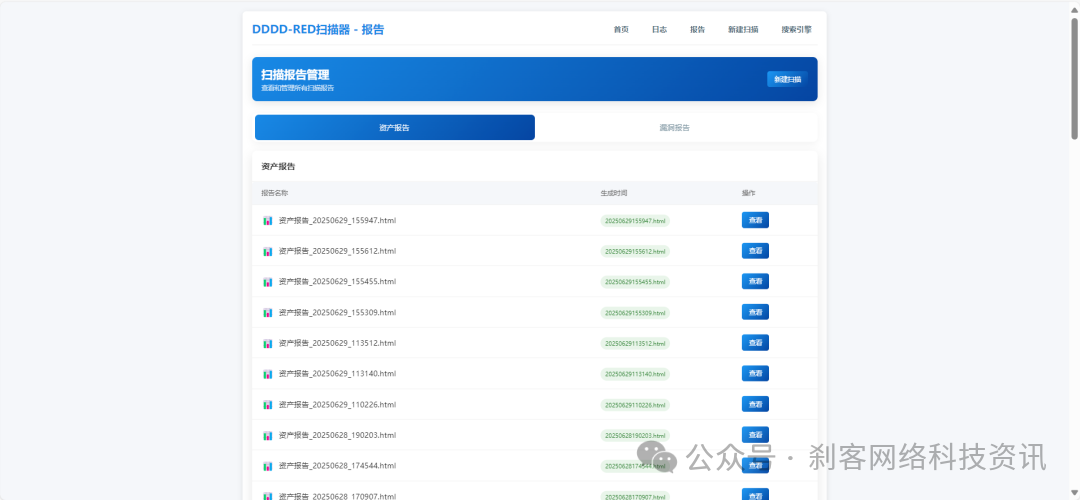Click 查看 for 资产报告_20250629_155612.html
1080x500 pixels.
[x=755, y=251]
